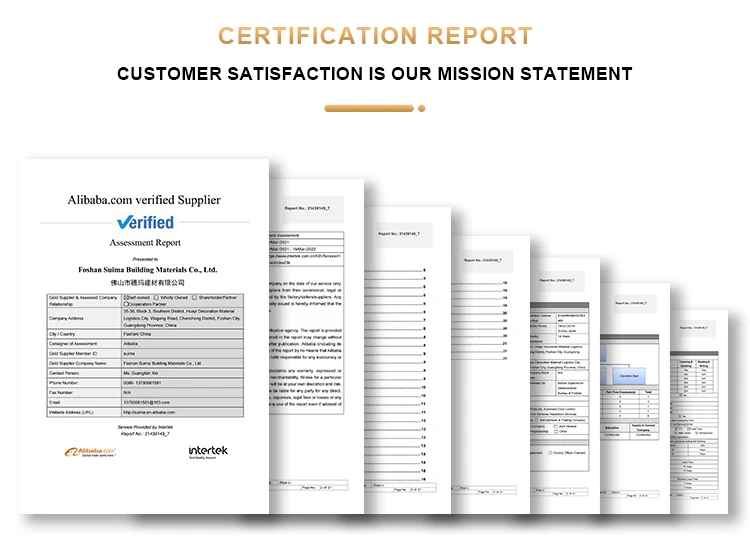Click the Chinese company name line
Viewport: 750px width, 549px height.
coord(148,283)
